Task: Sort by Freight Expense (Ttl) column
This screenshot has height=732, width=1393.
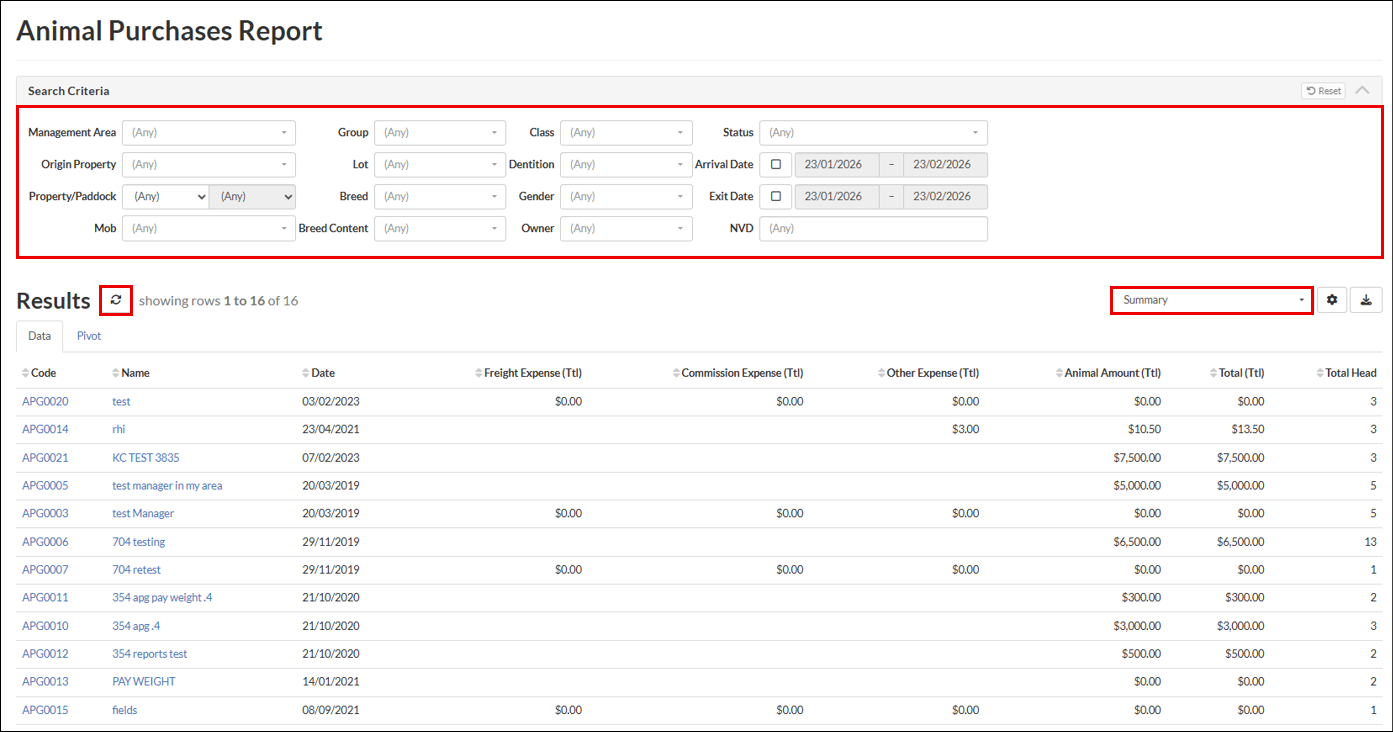Action: [532, 373]
